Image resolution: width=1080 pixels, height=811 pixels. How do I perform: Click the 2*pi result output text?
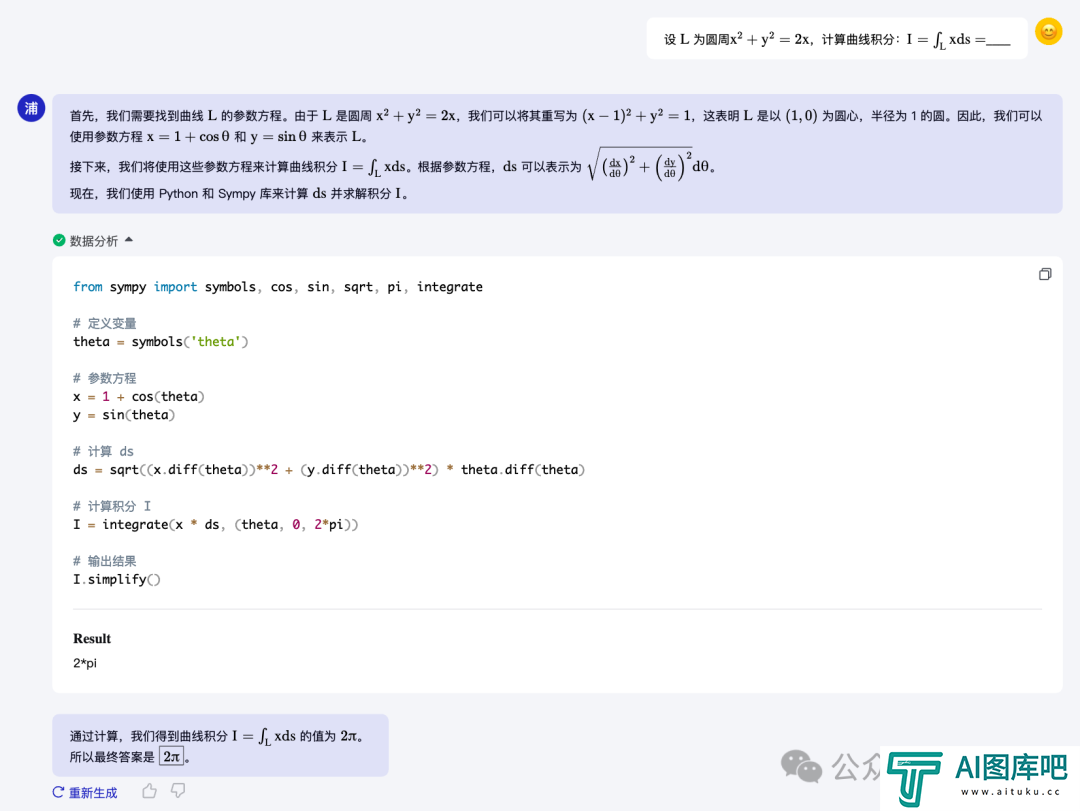[85, 663]
